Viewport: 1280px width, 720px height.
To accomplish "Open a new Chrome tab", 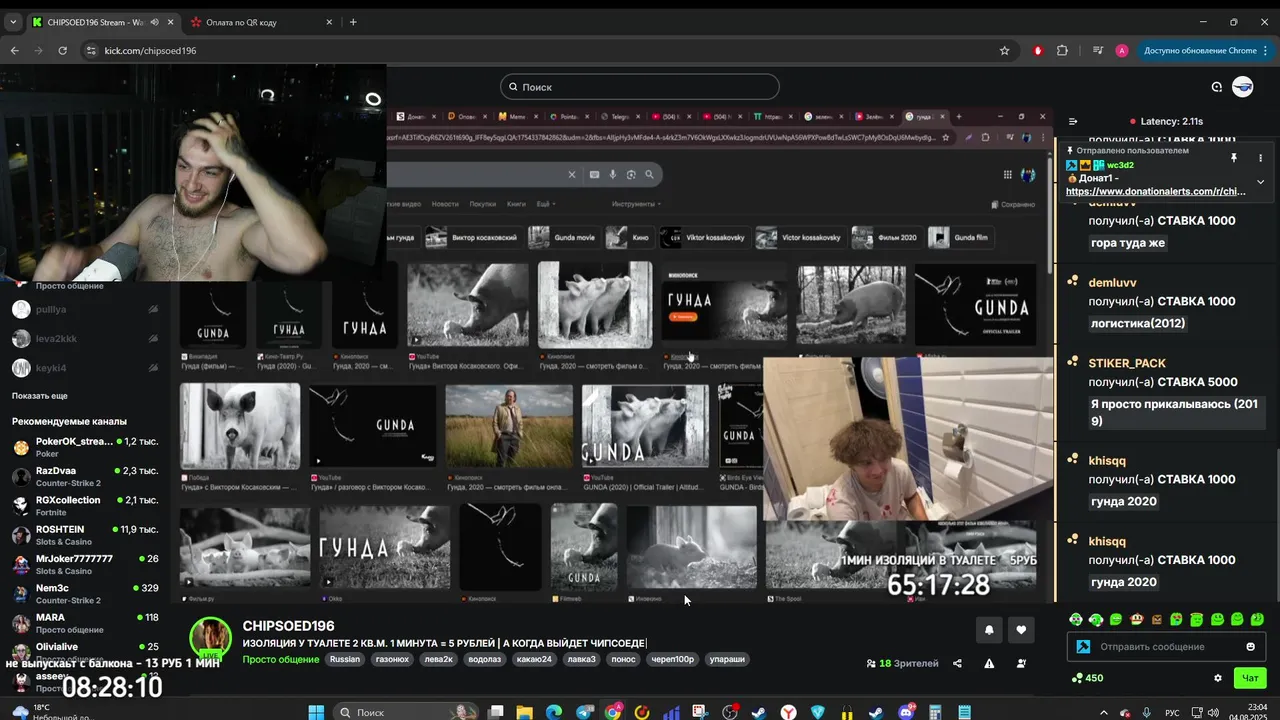I will (x=353, y=22).
